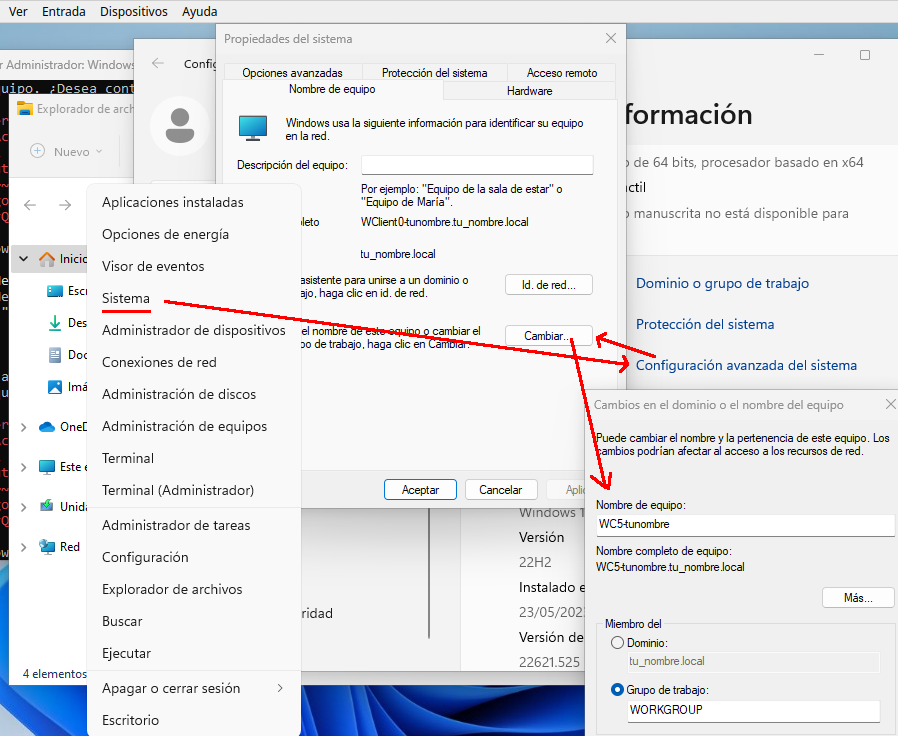
Task: Click the Descargas download arrow icon
Action: coord(56,323)
